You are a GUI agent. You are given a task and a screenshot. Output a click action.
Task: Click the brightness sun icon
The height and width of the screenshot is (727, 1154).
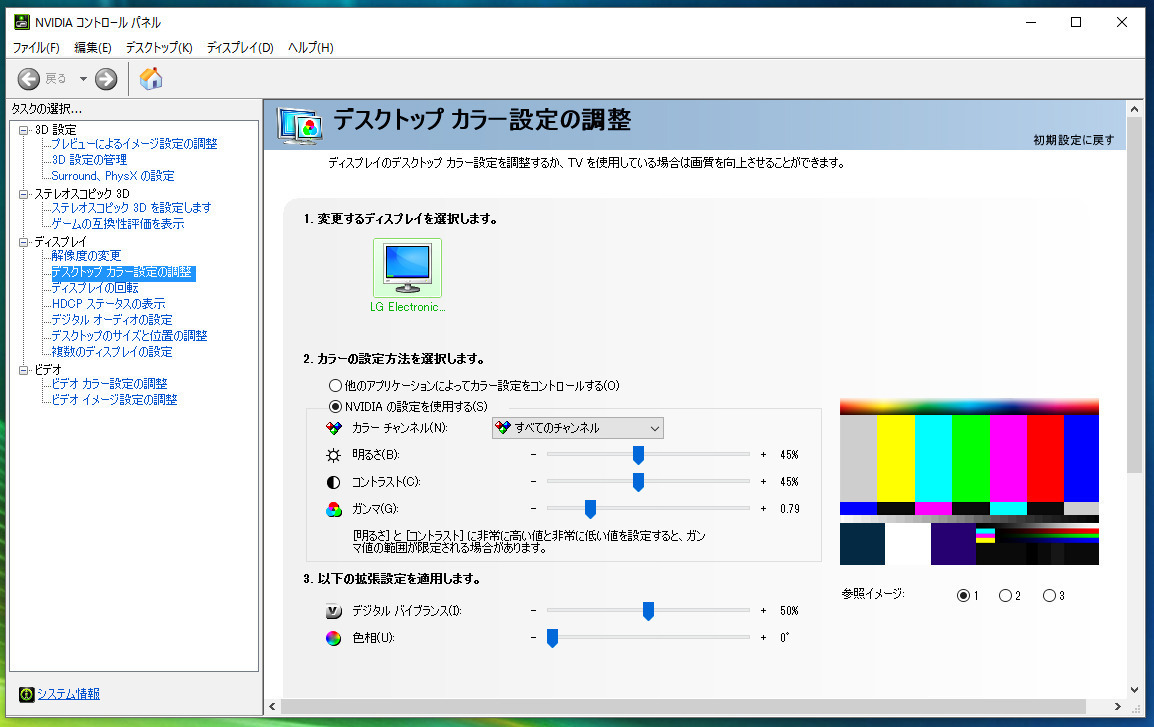click(x=333, y=455)
